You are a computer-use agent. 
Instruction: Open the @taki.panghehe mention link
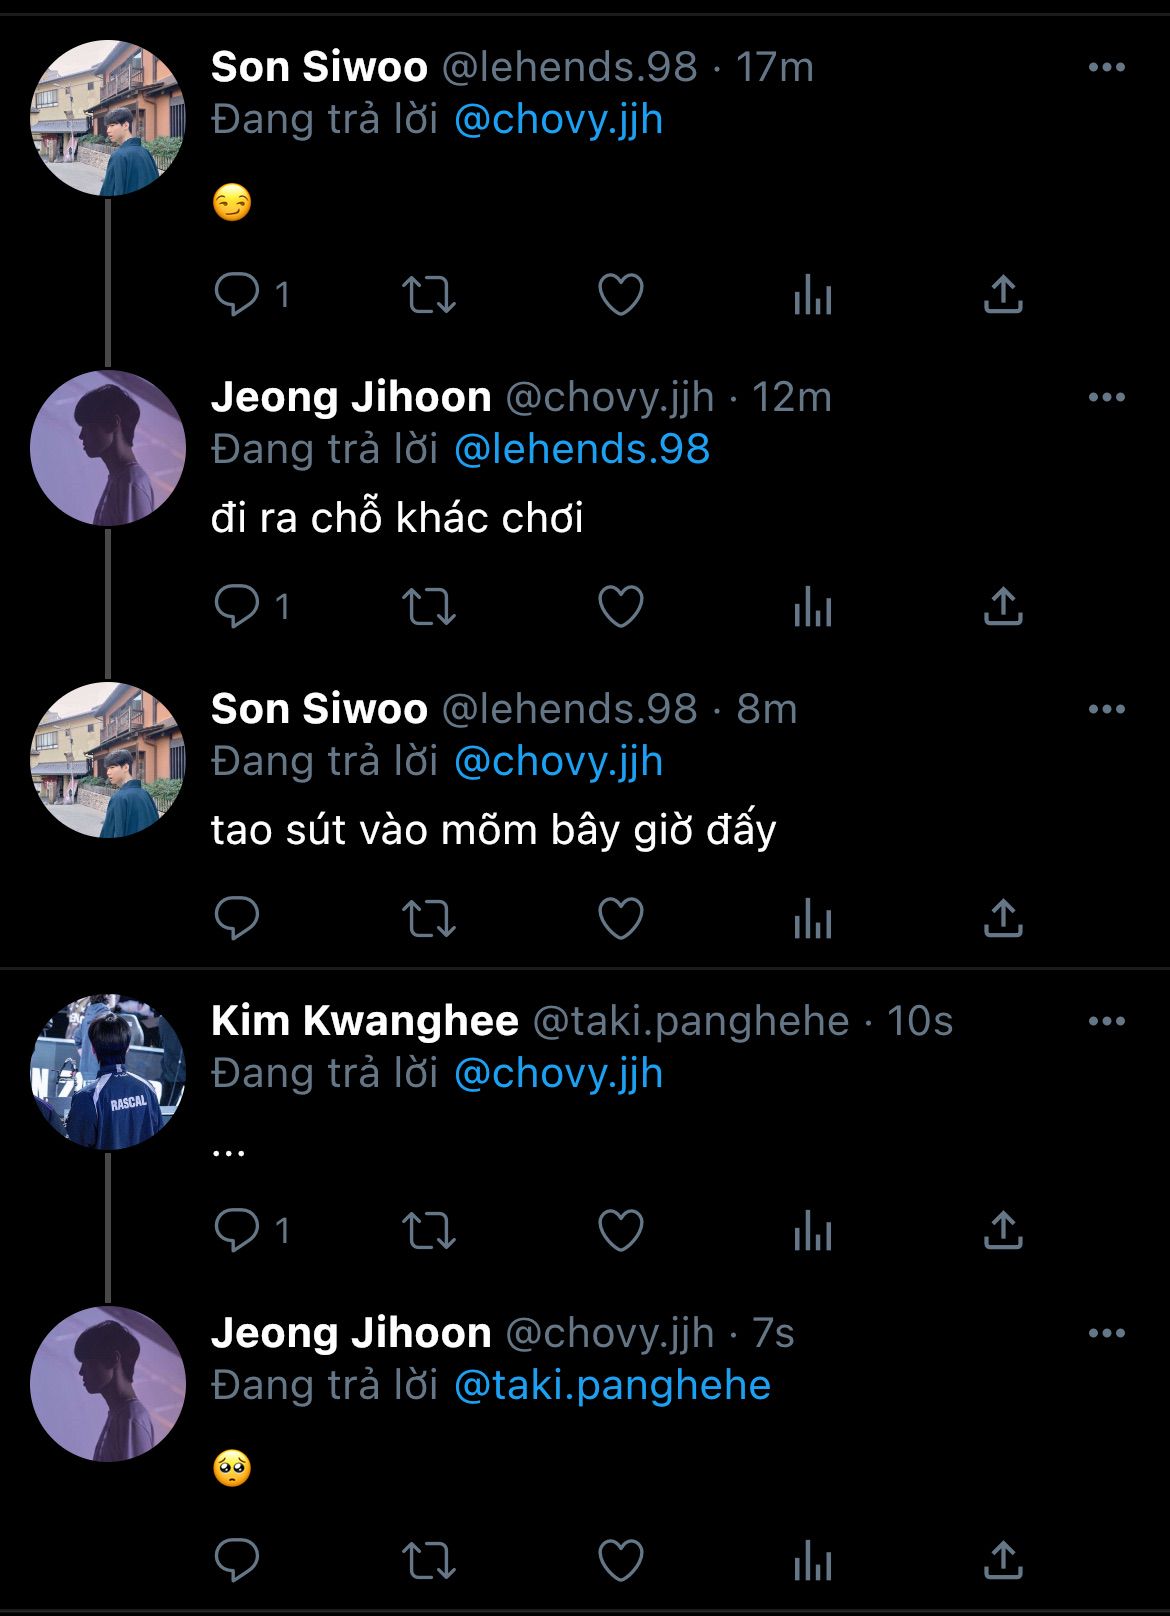[612, 1386]
